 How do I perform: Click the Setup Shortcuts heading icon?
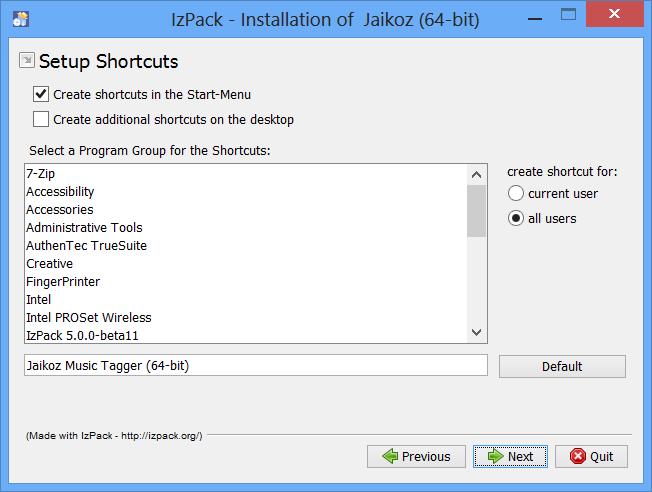coord(27,60)
